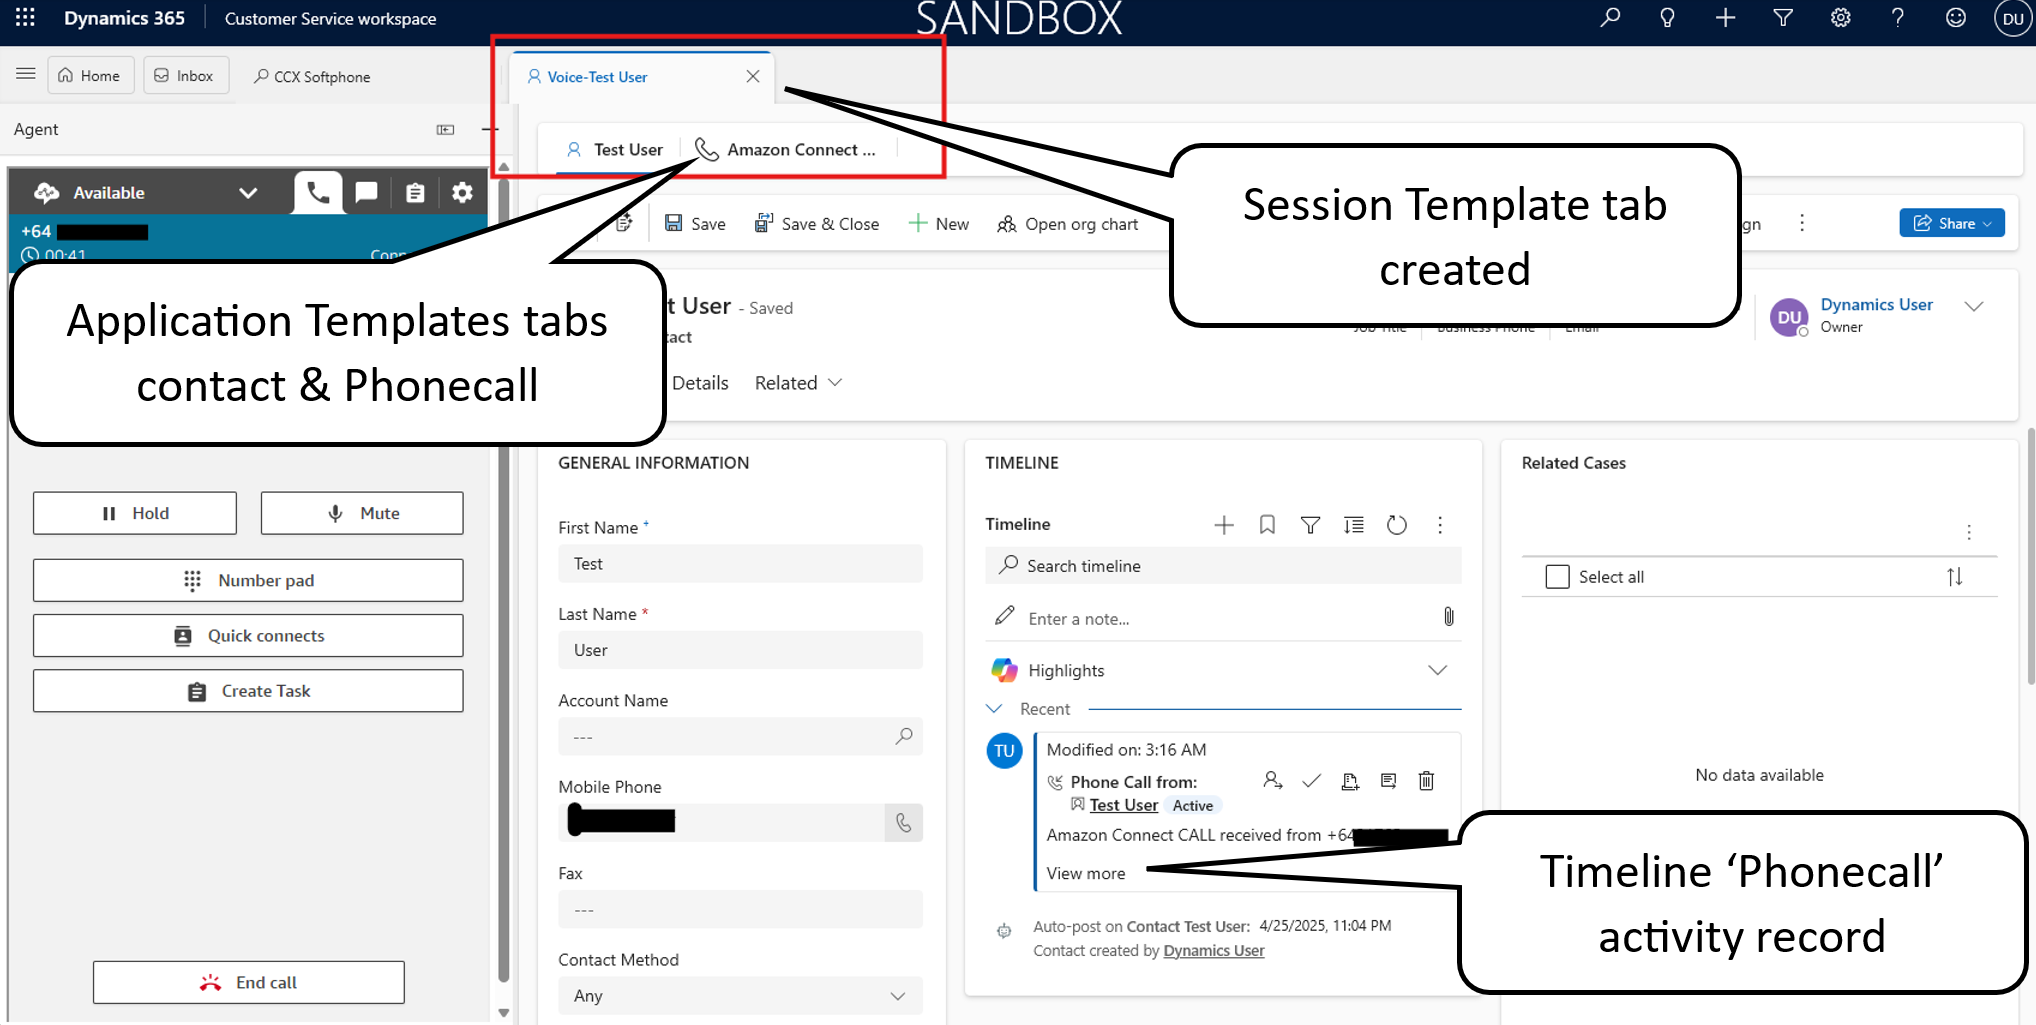Viewport: 2036px width, 1025px height.
Task: Refresh the timeline
Action: click(1397, 525)
